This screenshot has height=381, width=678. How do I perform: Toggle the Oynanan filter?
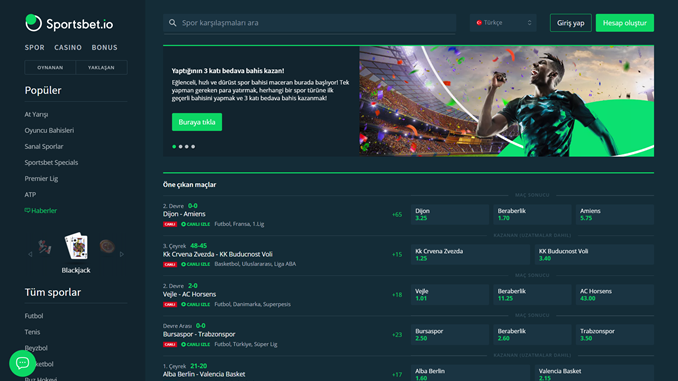coord(50,67)
